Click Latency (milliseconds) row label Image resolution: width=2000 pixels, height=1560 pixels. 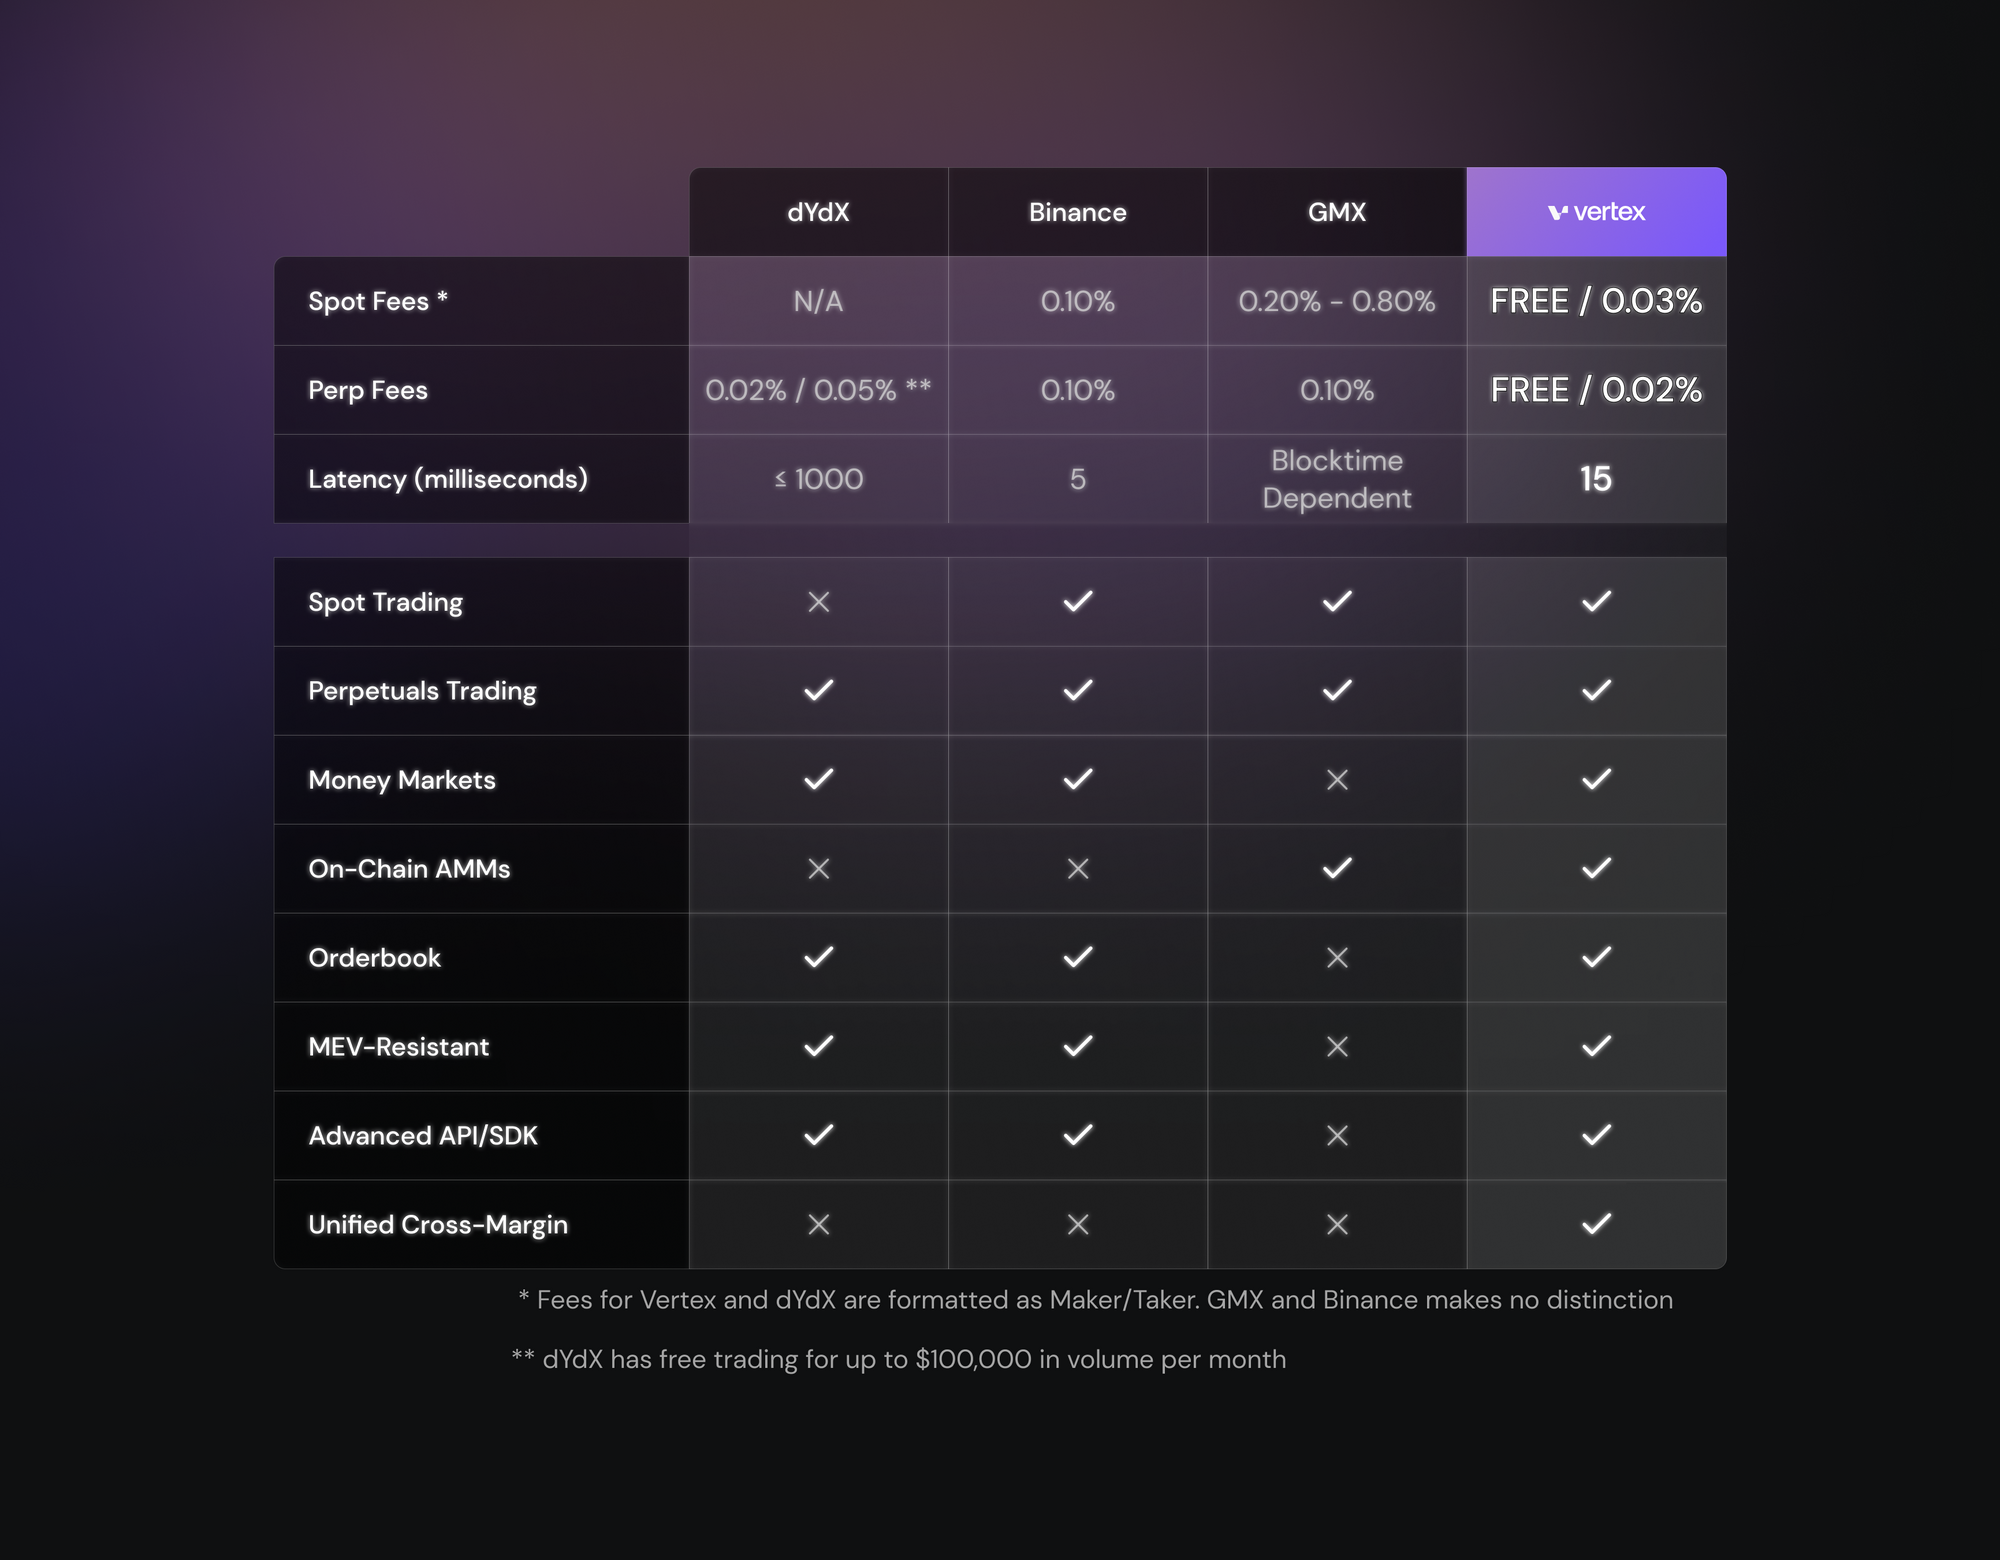click(x=447, y=479)
